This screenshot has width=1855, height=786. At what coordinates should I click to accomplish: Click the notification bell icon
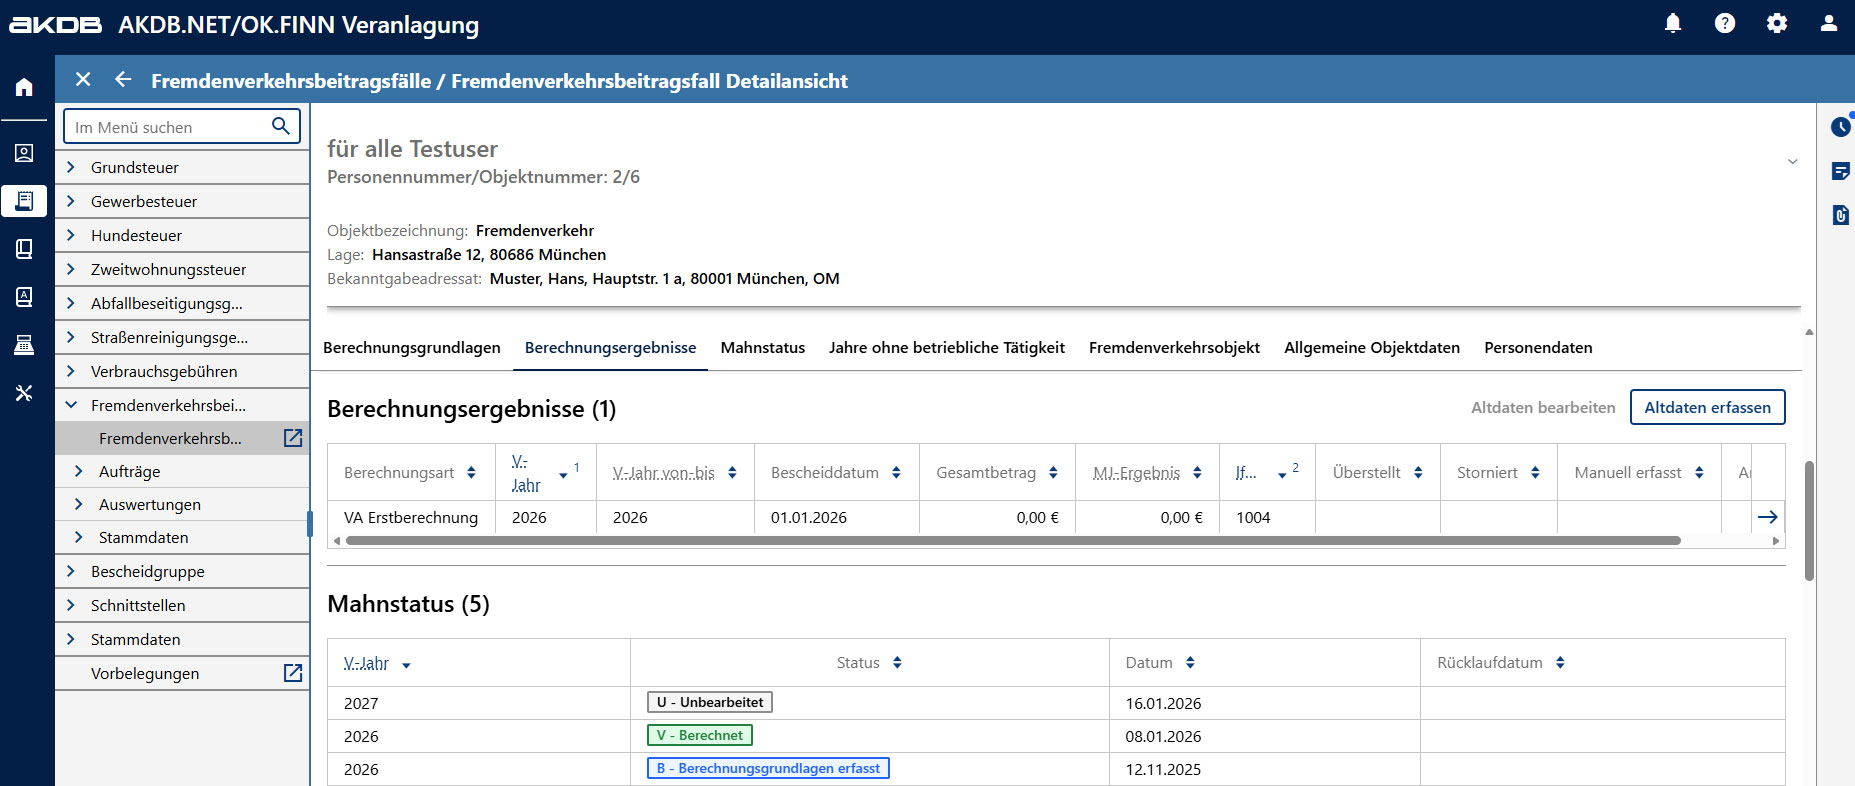click(1672, 23)
